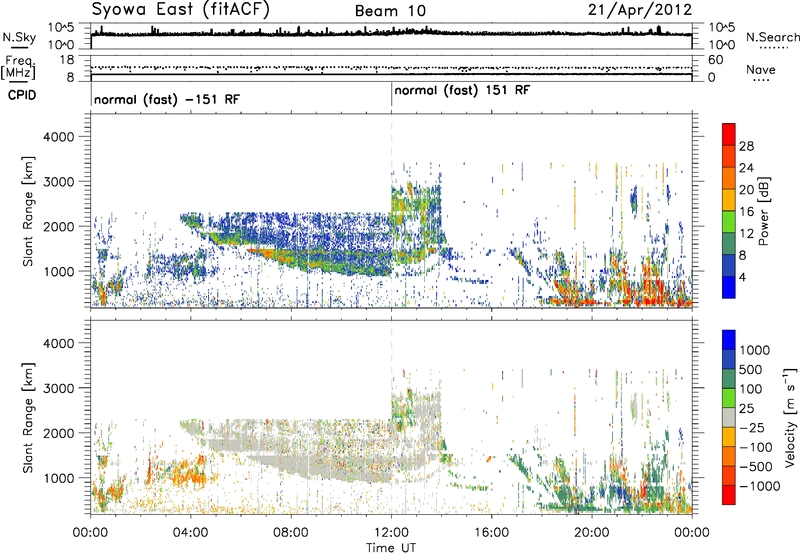Pick the blue top of the velocity colorbar
This screenshot has width=800, height=554.
coord(729,340)
